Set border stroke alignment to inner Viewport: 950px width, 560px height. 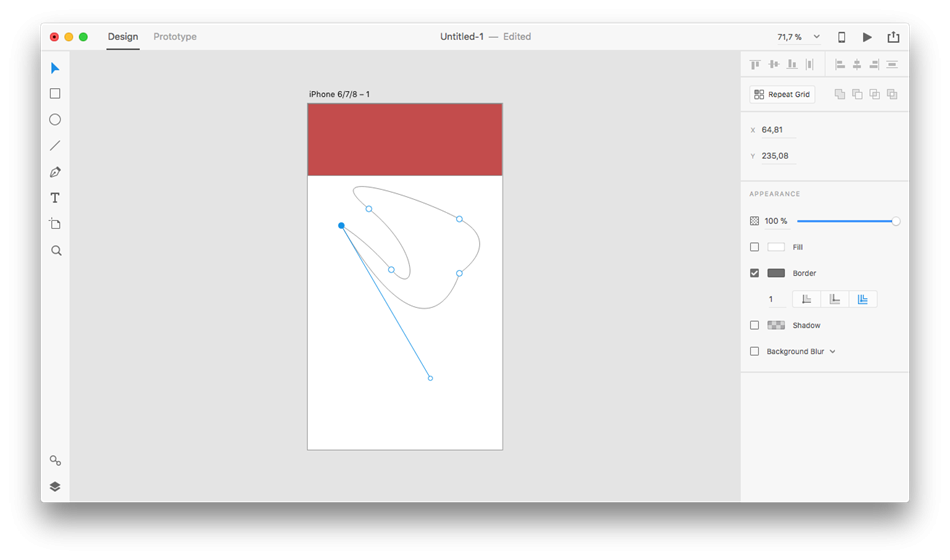pyautogui.click(x=806, y=299)
